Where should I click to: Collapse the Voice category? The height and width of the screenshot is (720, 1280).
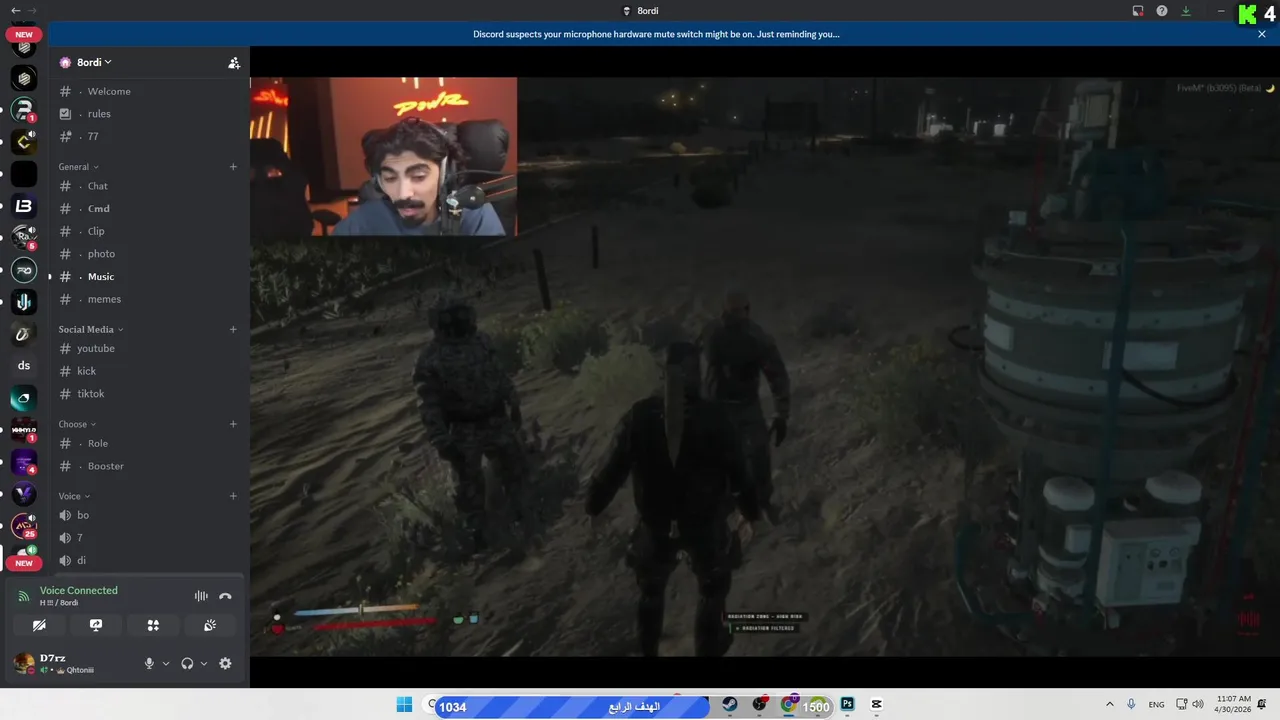(74, 496)
